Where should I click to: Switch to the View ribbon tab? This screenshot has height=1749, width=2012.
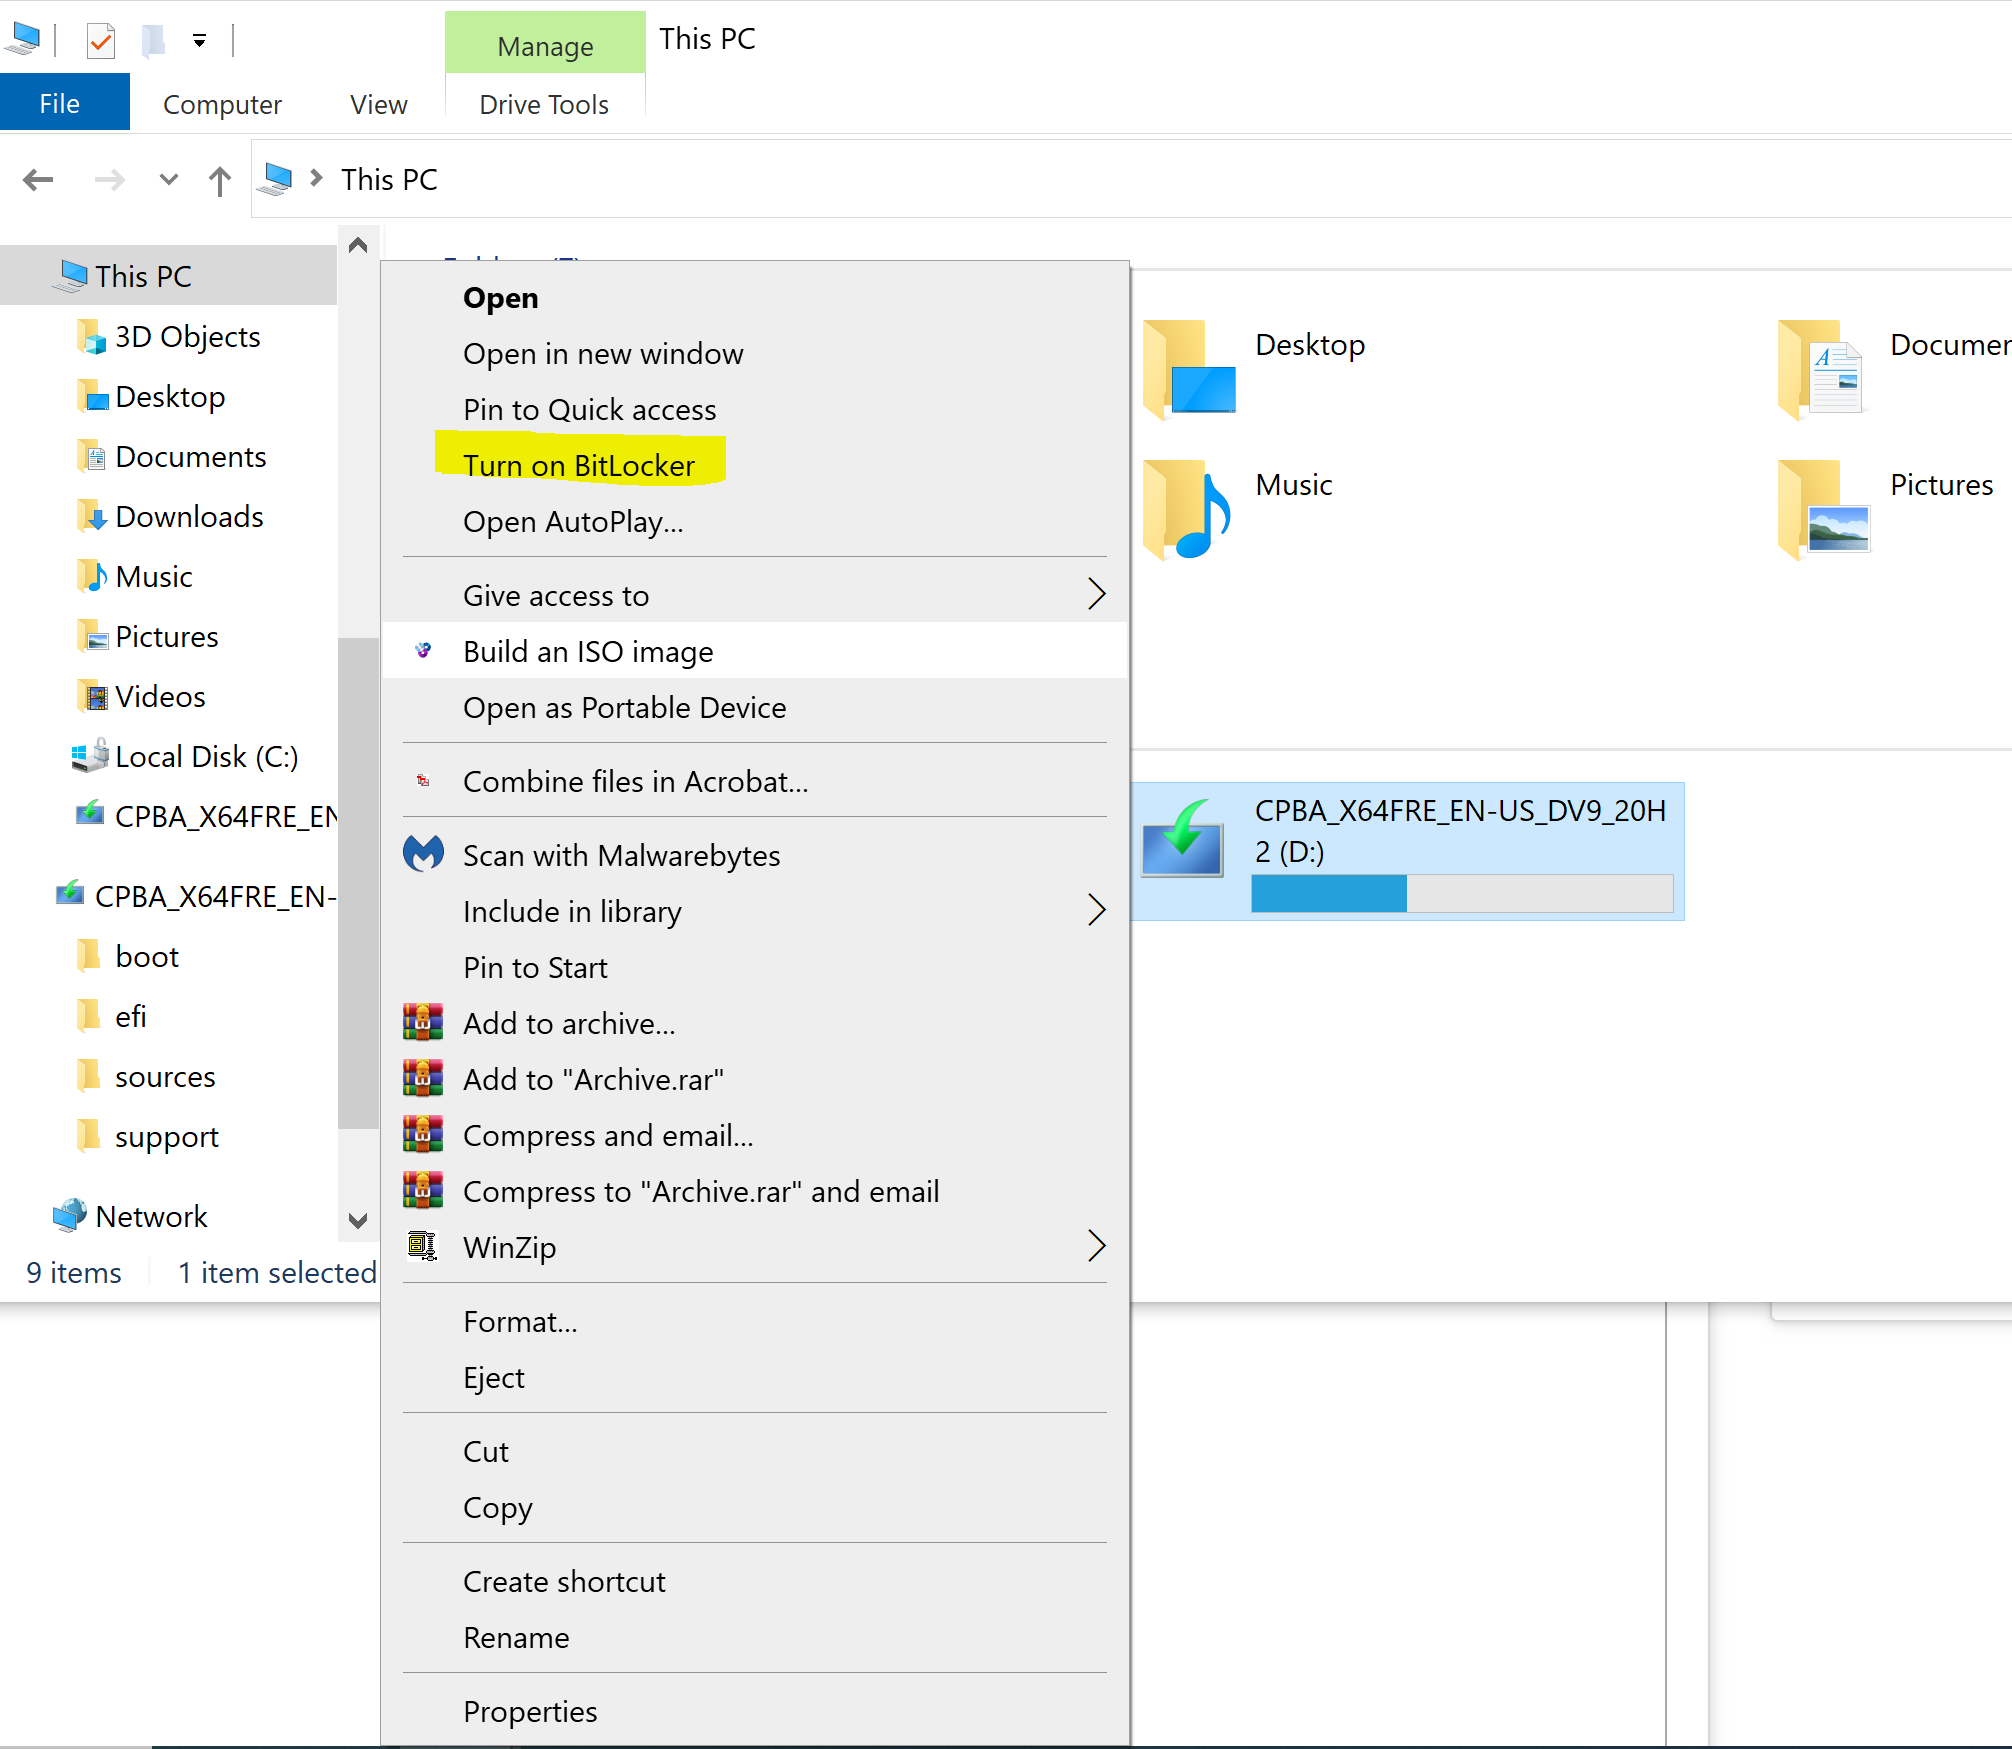[x=378, y=105]
